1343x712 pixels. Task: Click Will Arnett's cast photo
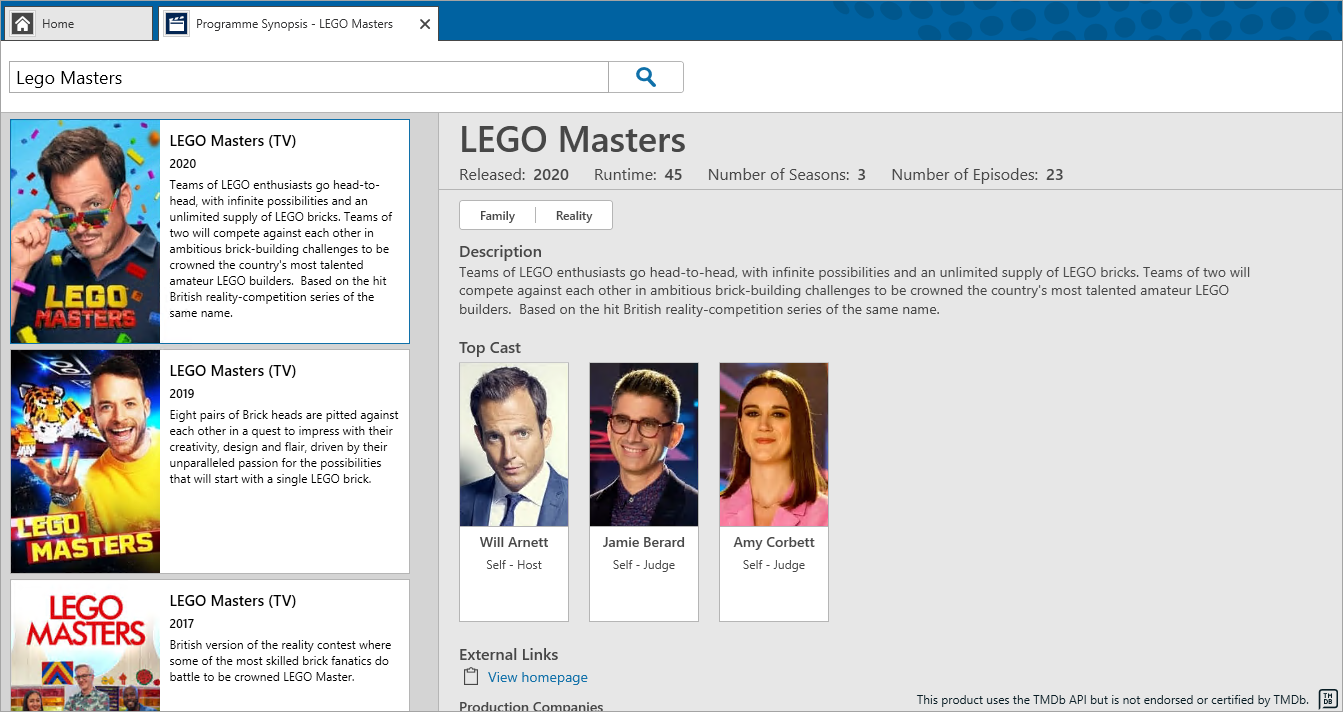click(x=514, y=445)
